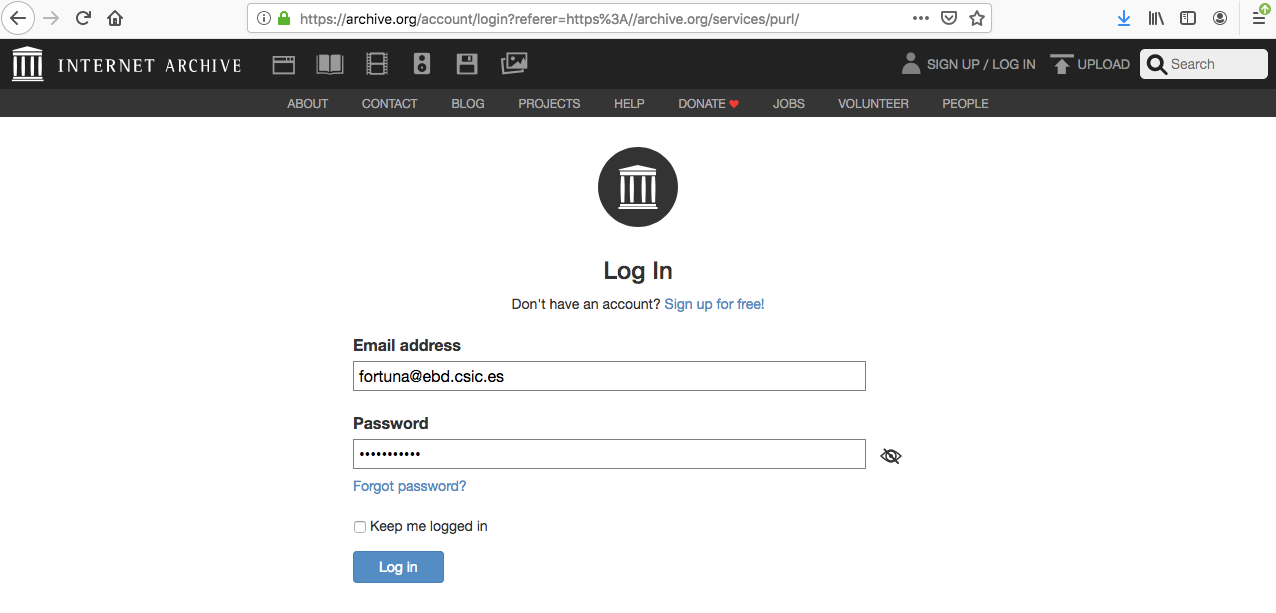
Task: Open the Web (Wayback) media icon
Action: (284, 65)
